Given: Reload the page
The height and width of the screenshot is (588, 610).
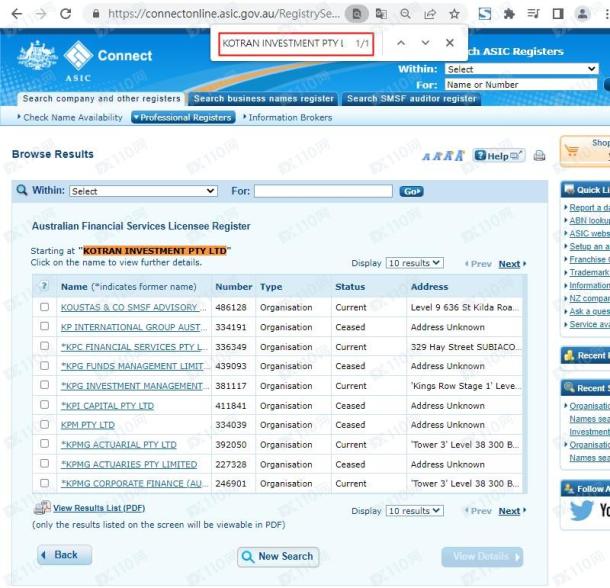Looking at the screenshot, I should 65,14.
